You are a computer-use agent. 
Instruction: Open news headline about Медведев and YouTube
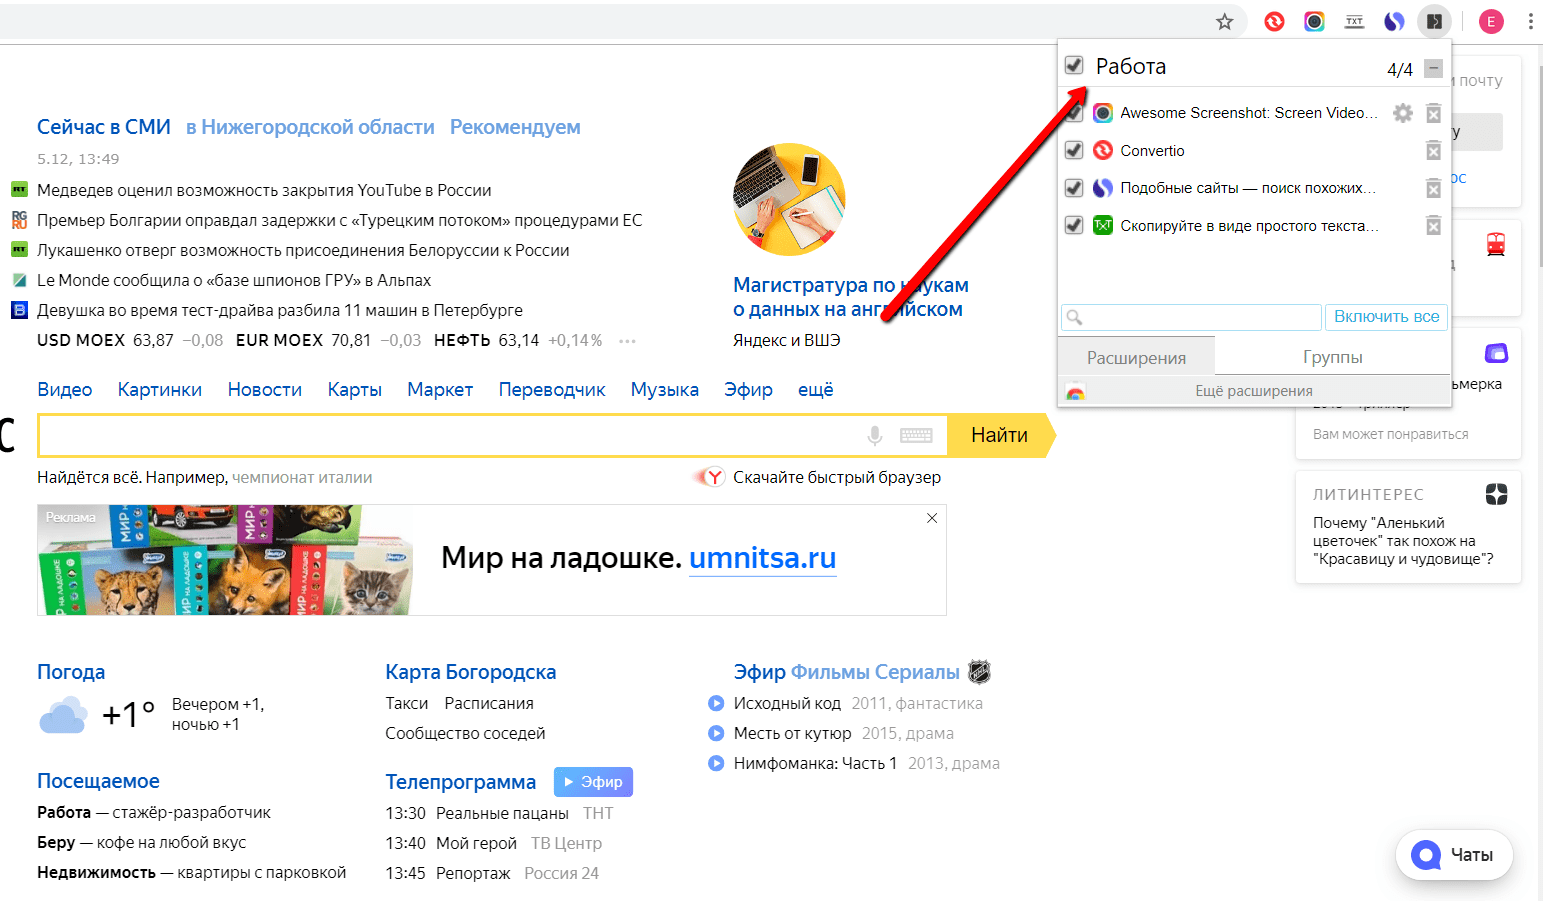264,190
